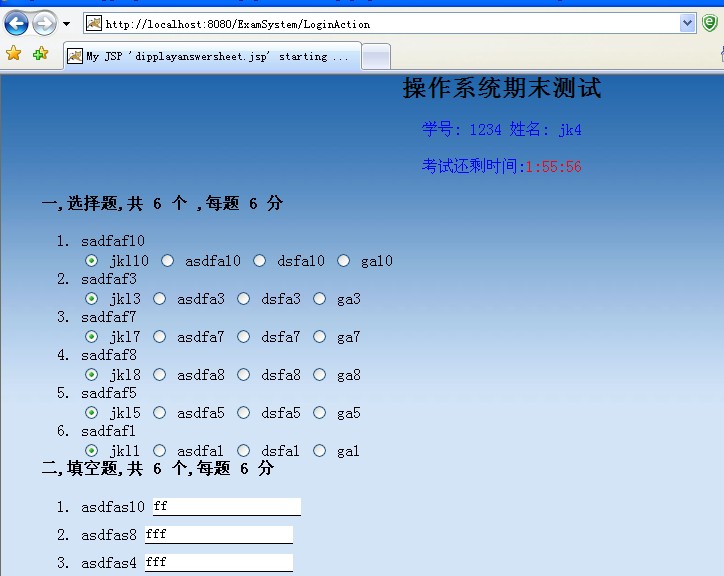The image size is (724, 576).
Task: Click the exam title '操作系统期末测试'
Action: [x=501, y=88]
